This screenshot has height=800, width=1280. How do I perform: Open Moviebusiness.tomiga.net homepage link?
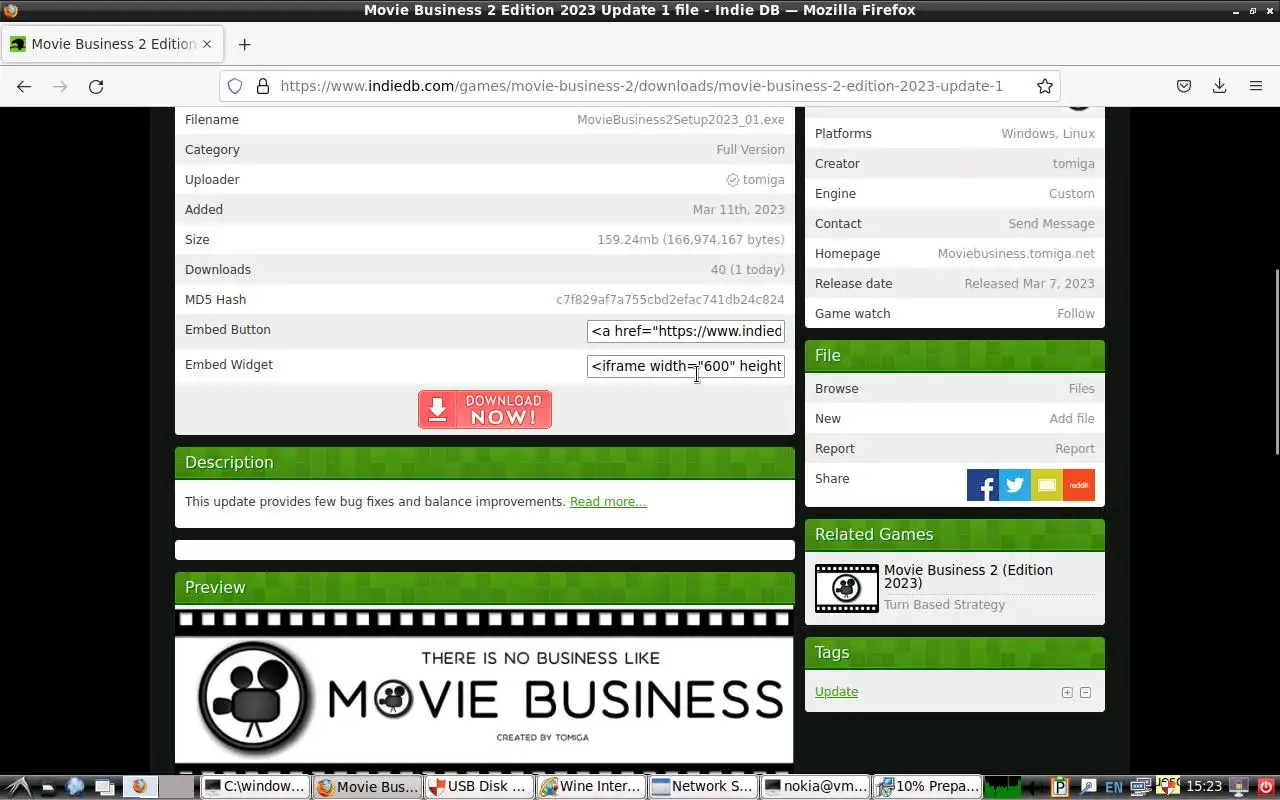coord(1016,254)
